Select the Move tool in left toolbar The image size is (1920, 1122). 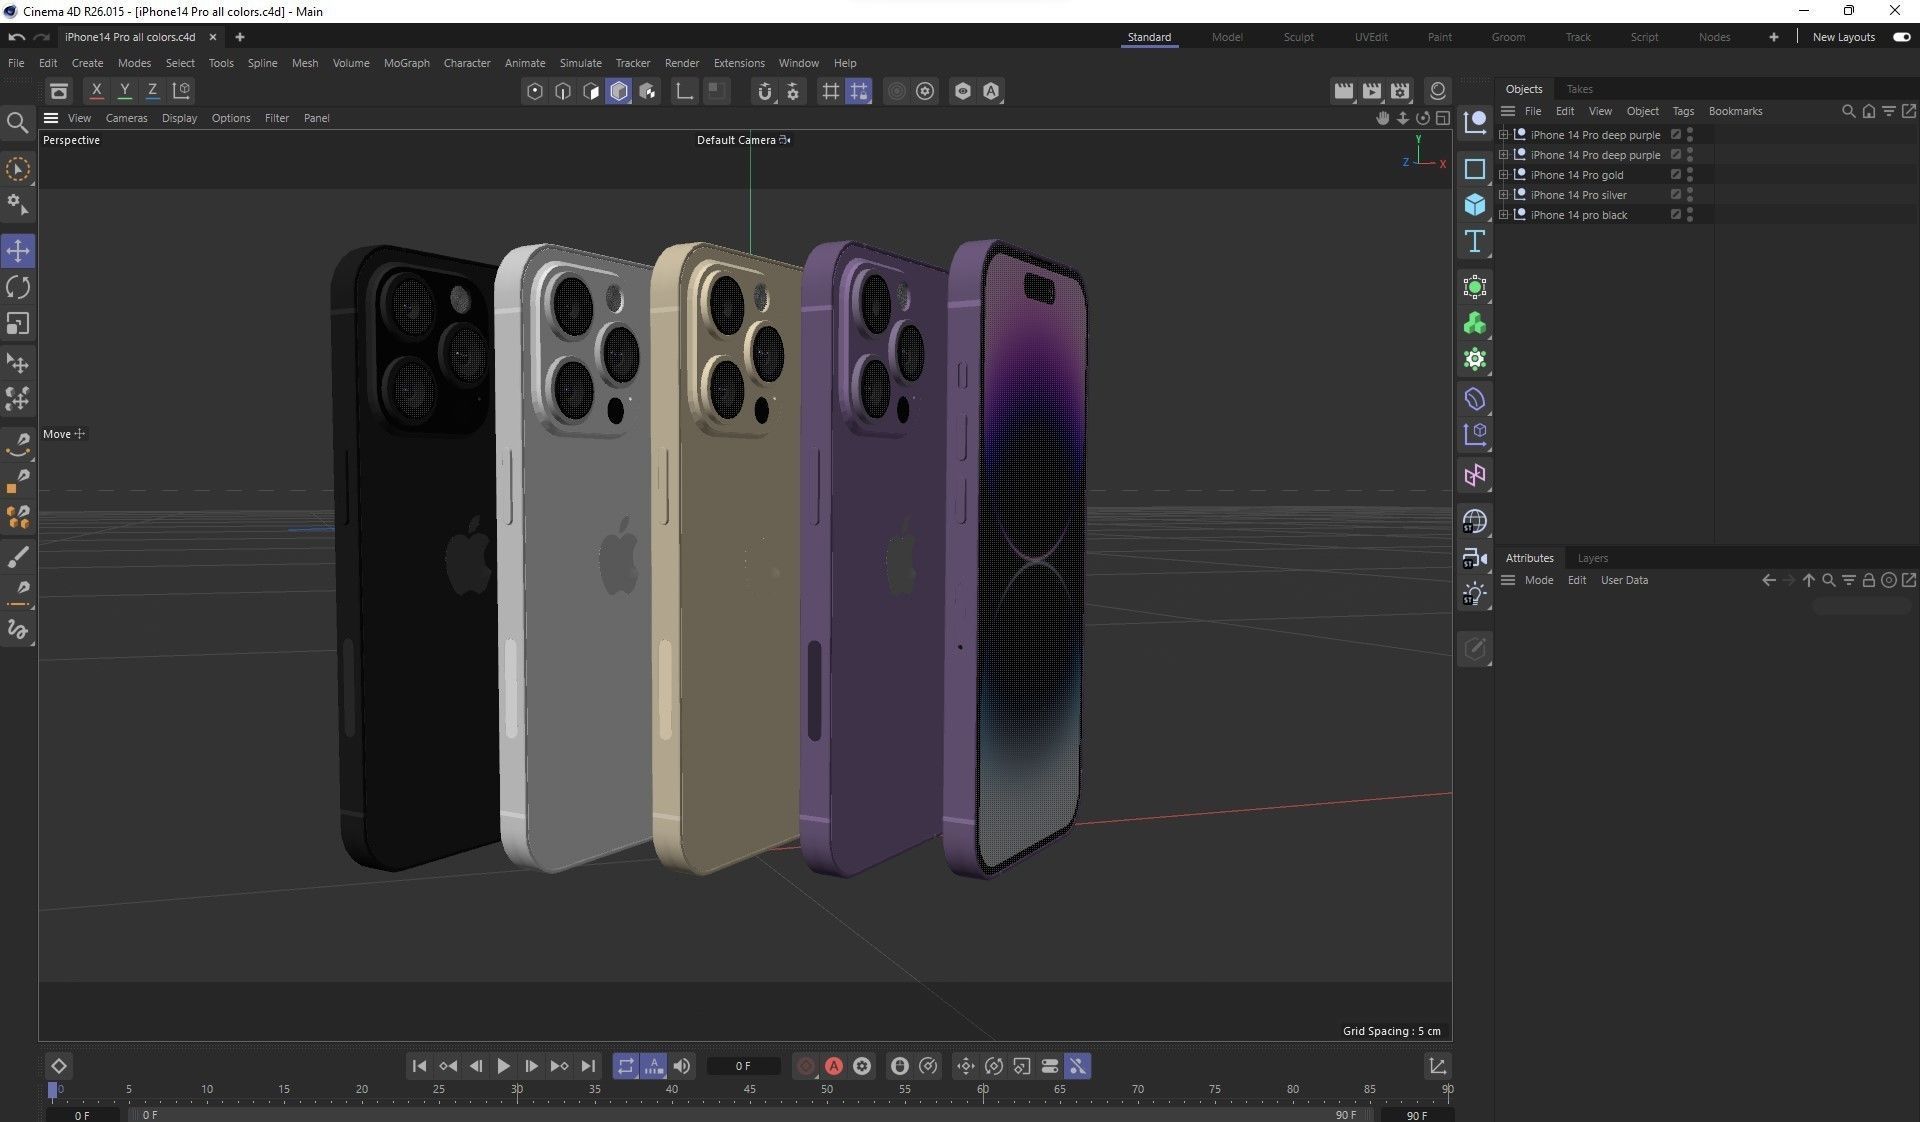pyautogui.click(x=18, y=250)
